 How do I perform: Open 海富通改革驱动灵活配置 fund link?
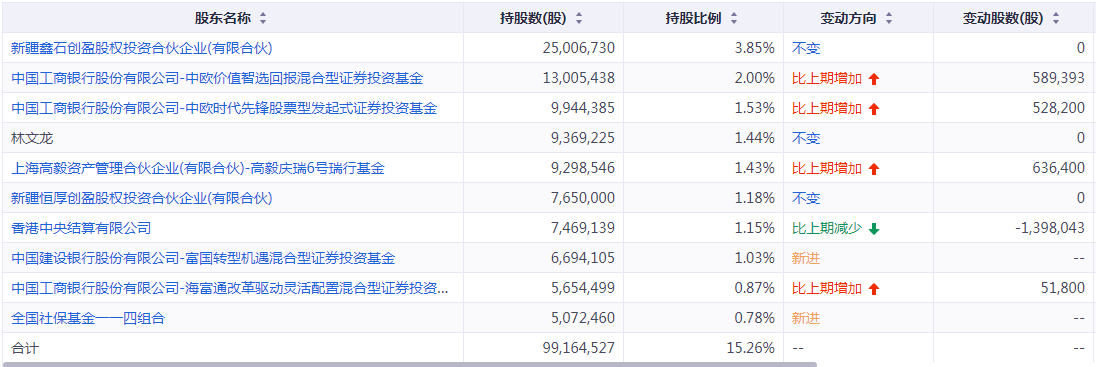[230, 288]
